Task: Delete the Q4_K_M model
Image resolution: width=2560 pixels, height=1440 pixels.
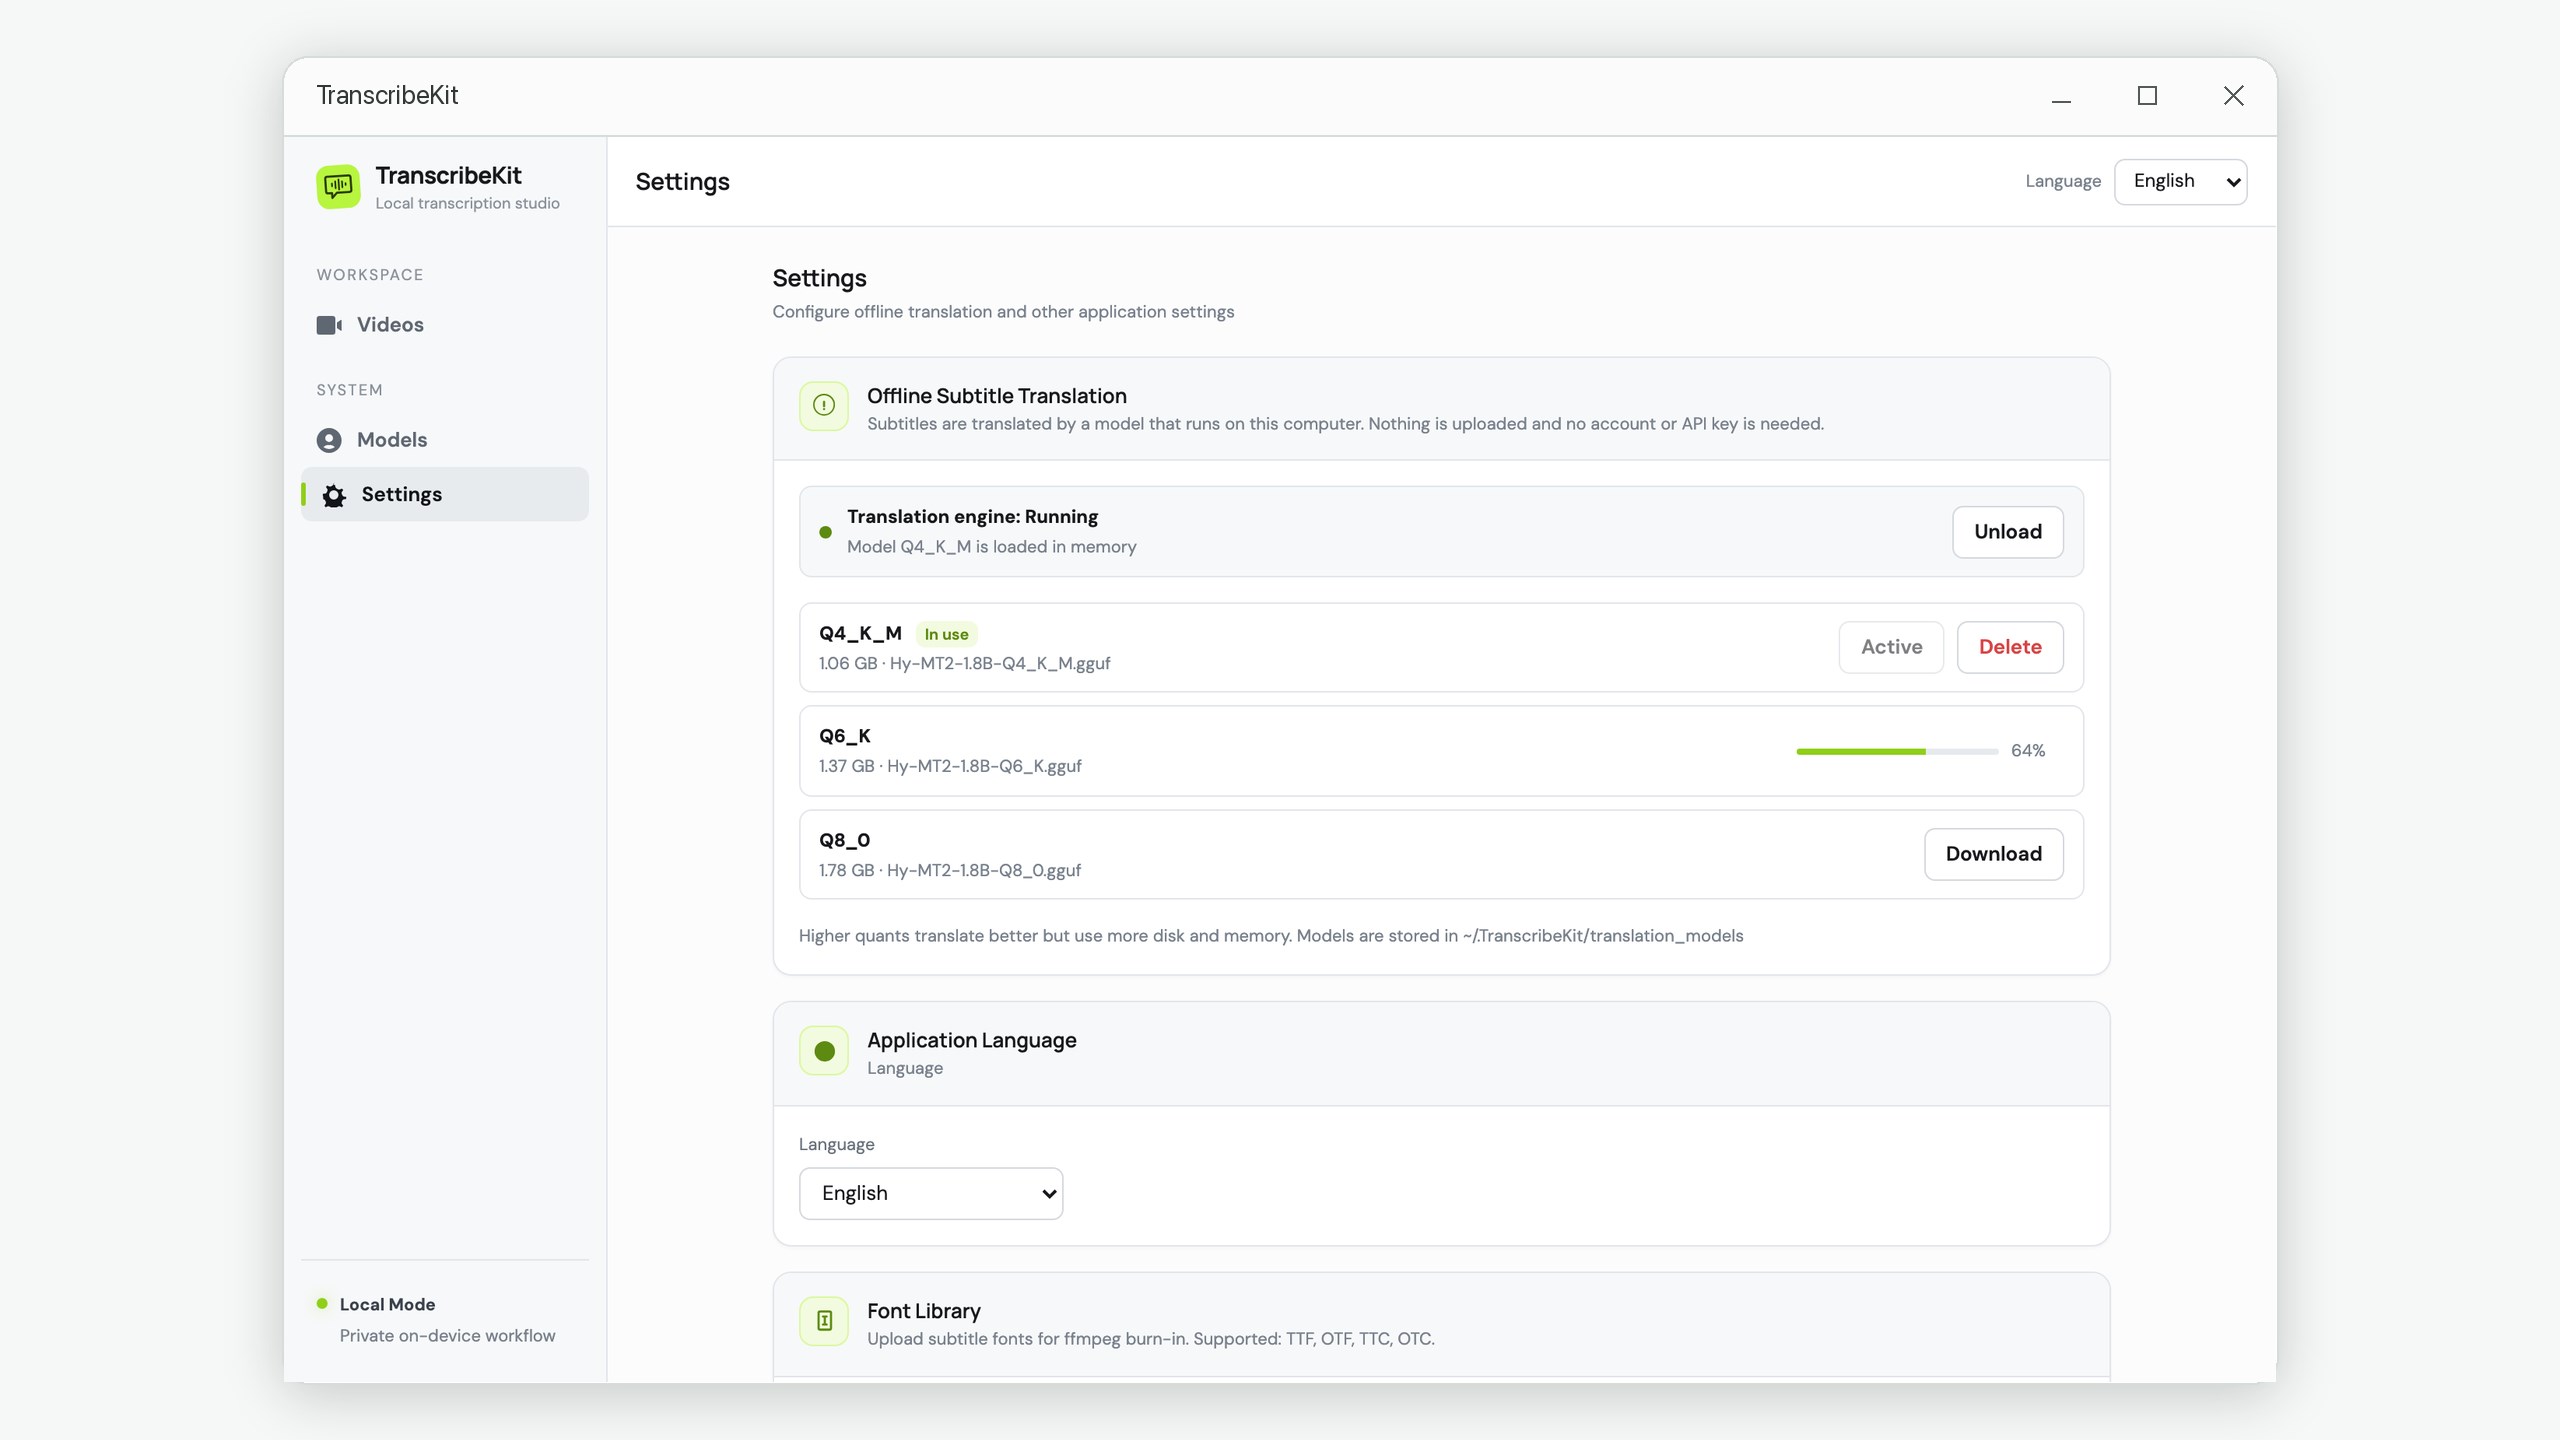Action: [2009, 647]
